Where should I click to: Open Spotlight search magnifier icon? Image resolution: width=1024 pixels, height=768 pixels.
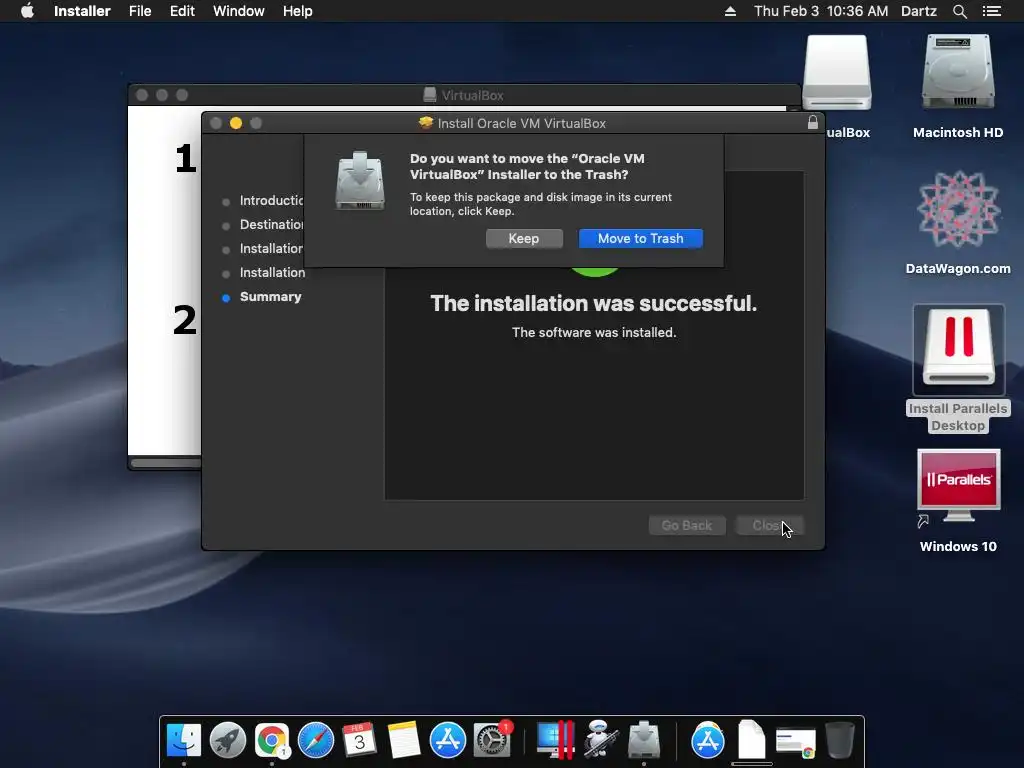point(959,11)
